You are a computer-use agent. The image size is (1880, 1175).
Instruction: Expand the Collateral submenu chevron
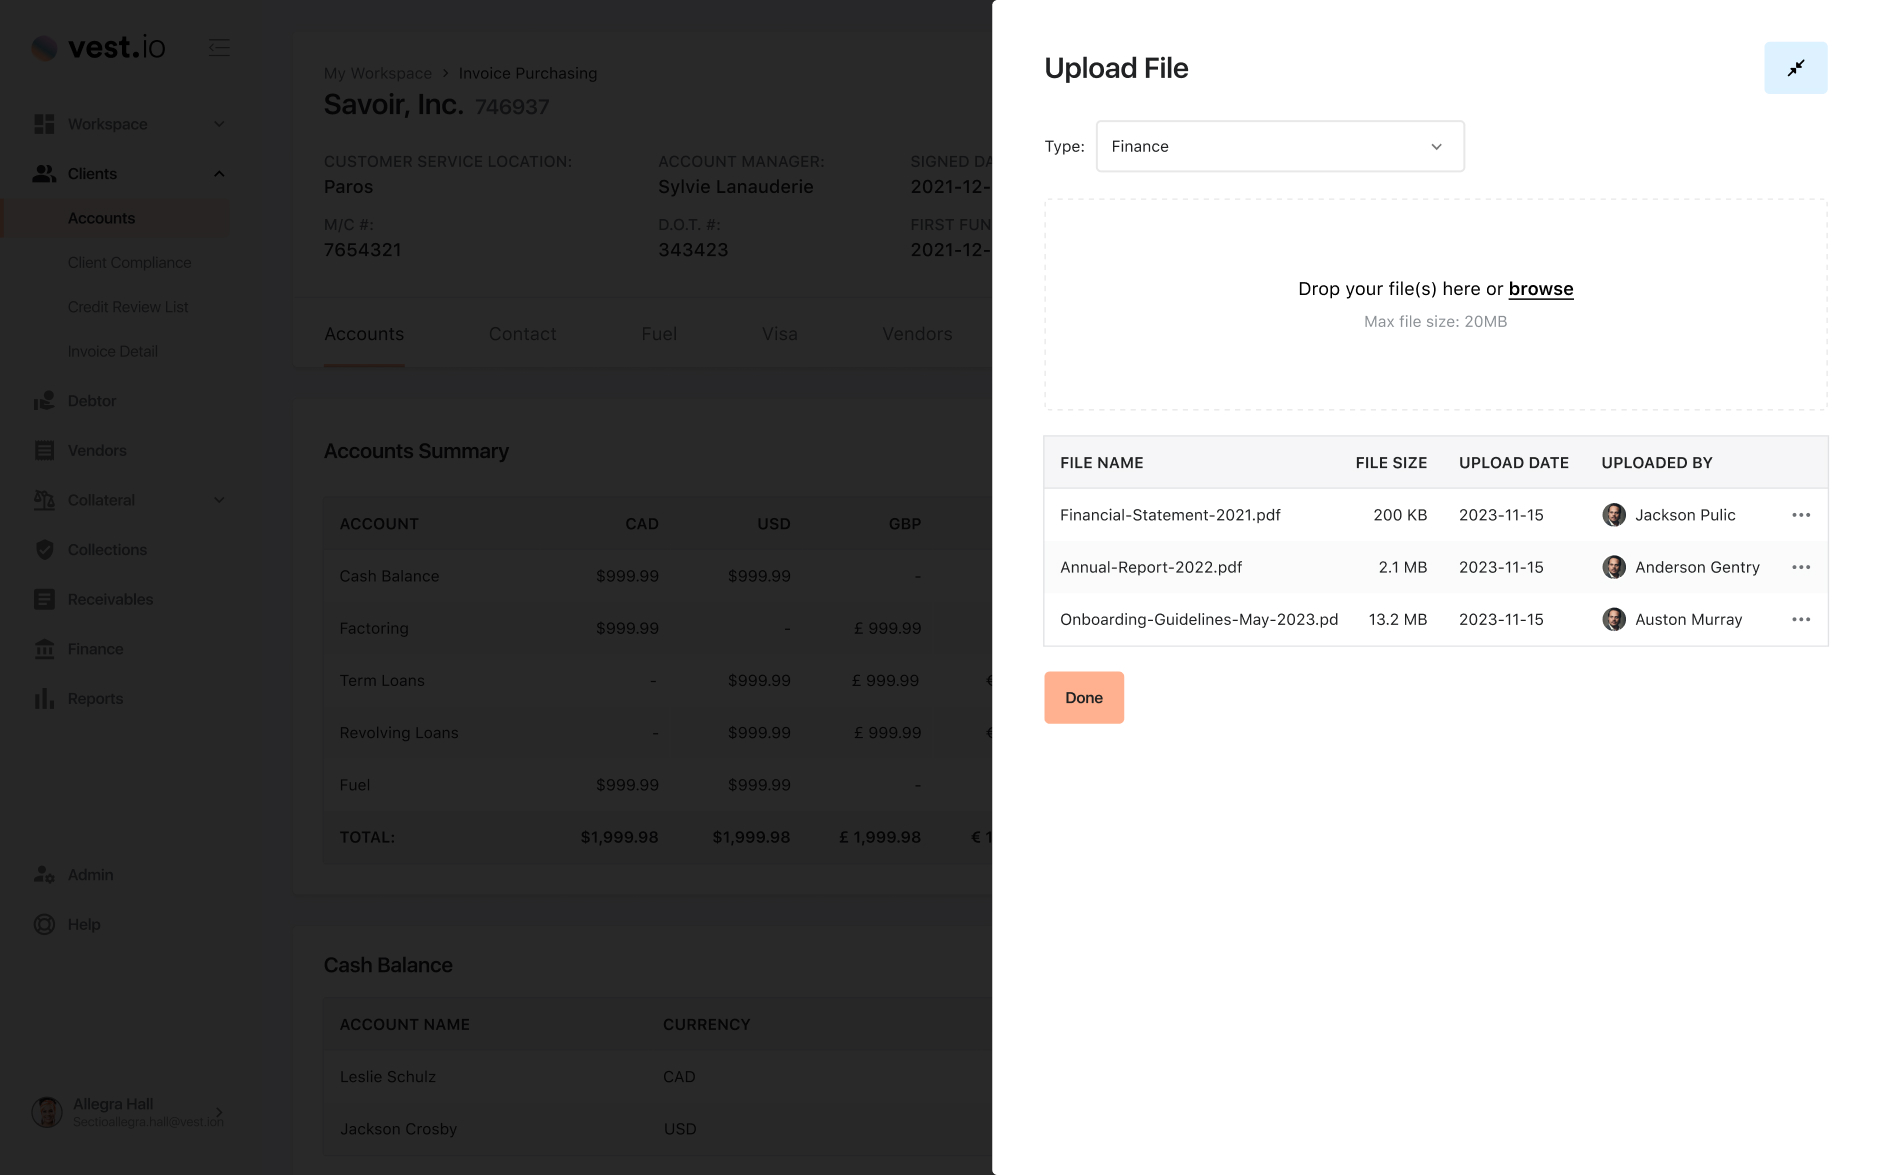click(x=219, y=500)
